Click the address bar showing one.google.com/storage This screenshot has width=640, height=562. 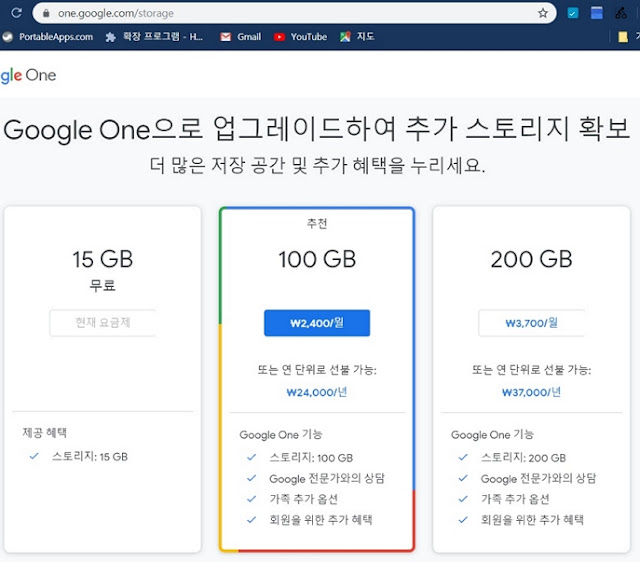pos(294,13)
